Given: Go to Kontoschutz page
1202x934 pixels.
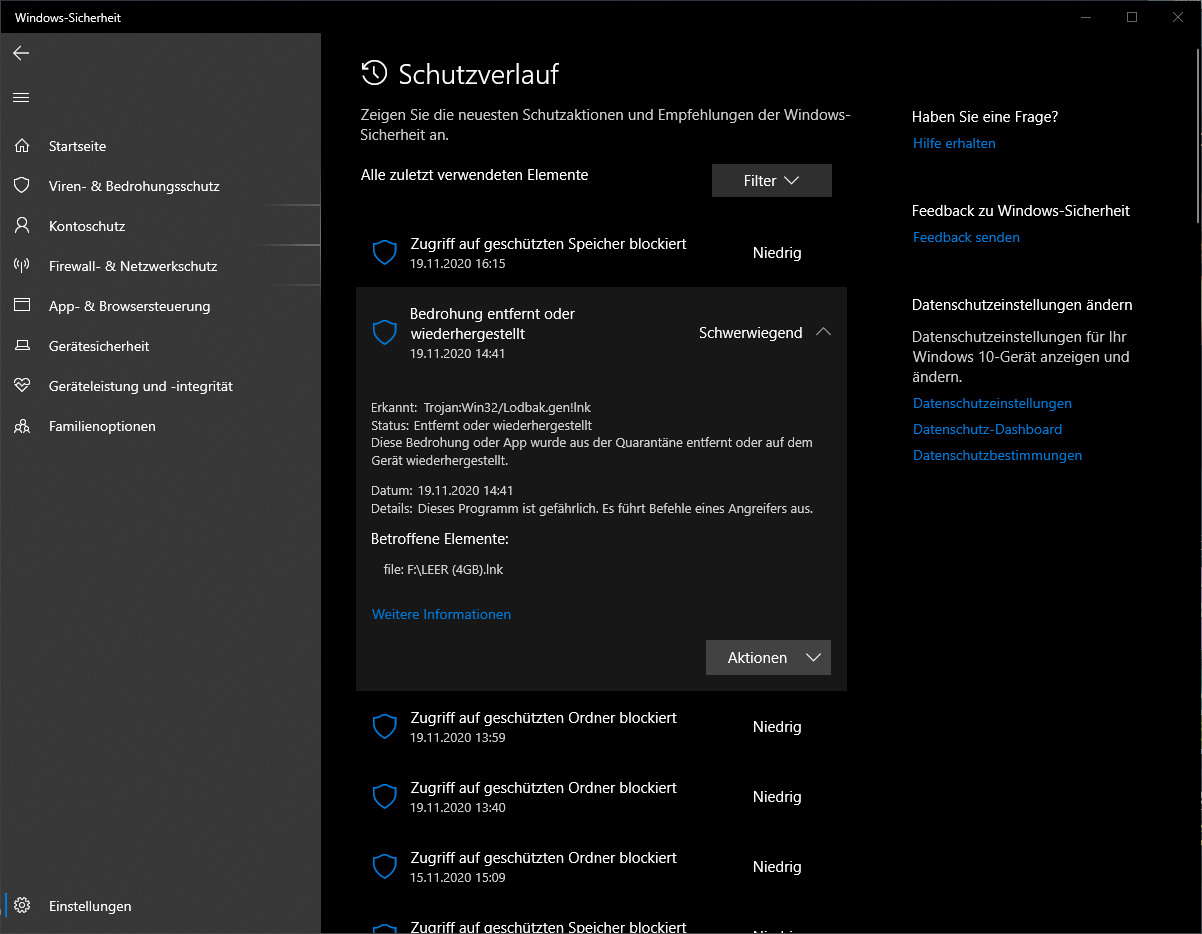Looking at the screenshot, I should (160, 226).
